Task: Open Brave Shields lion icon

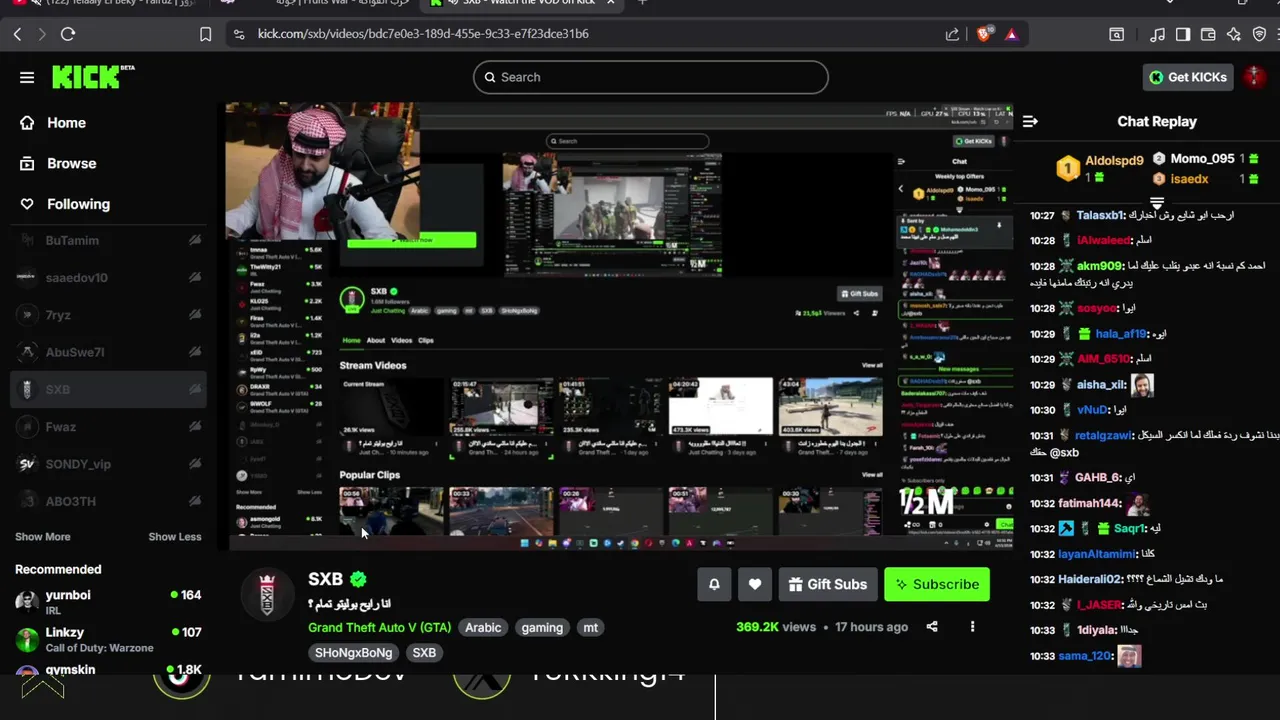Action: pos(983,34)
